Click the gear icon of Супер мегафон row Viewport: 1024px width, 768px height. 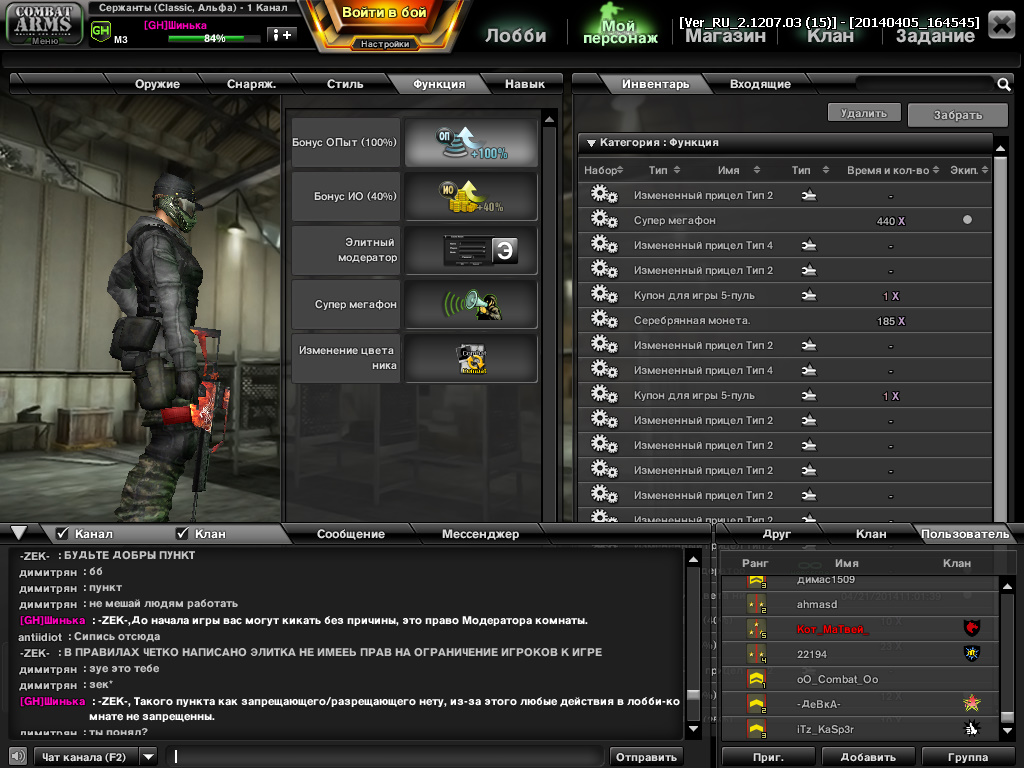point(604,219)
